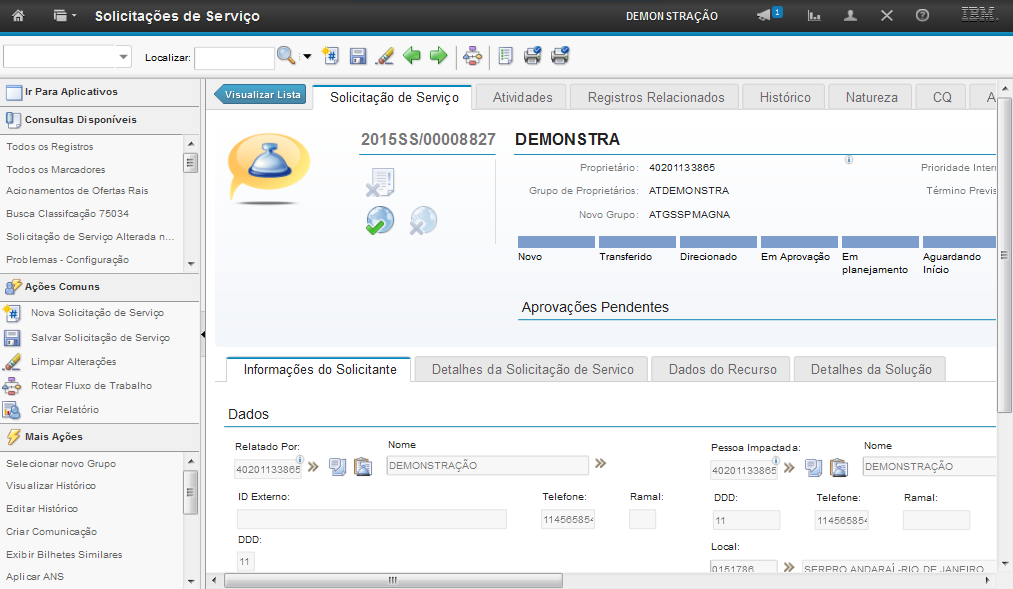Open detail menu chevron next to Relatado Por
Image resolution: width=1013 pixels, height=589 pixels.
tap(313, 466)
